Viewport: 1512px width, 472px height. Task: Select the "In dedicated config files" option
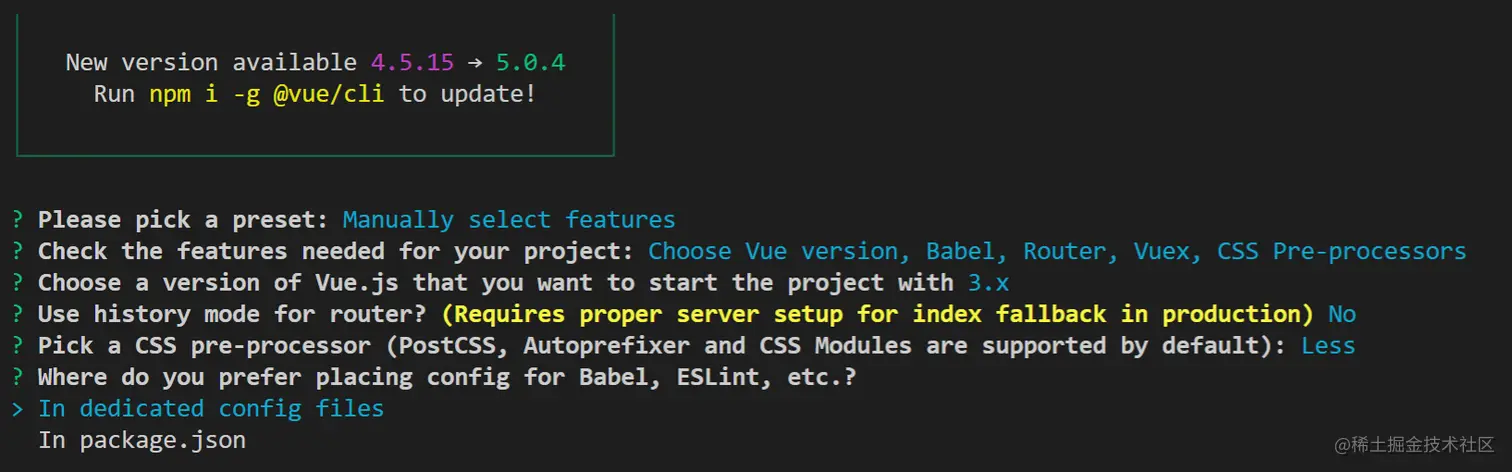[x=211, y=408]
